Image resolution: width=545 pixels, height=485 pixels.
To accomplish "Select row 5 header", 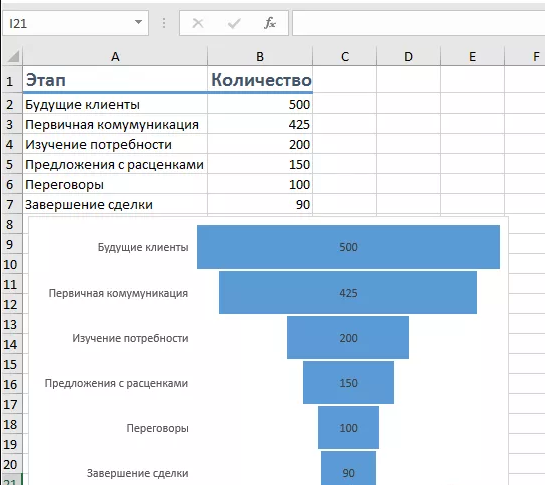I will point(10,164).
